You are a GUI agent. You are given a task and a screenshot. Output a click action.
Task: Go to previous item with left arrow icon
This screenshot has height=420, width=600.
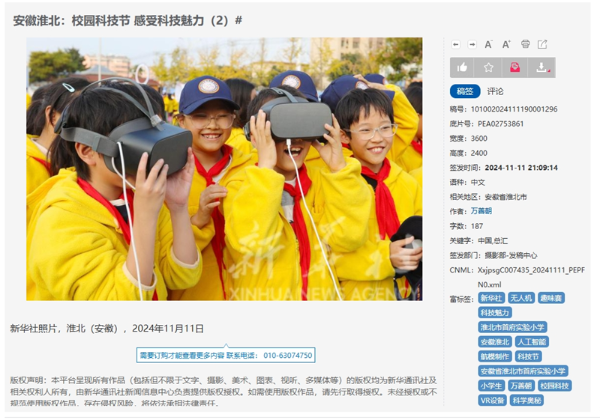pos(455,45)
